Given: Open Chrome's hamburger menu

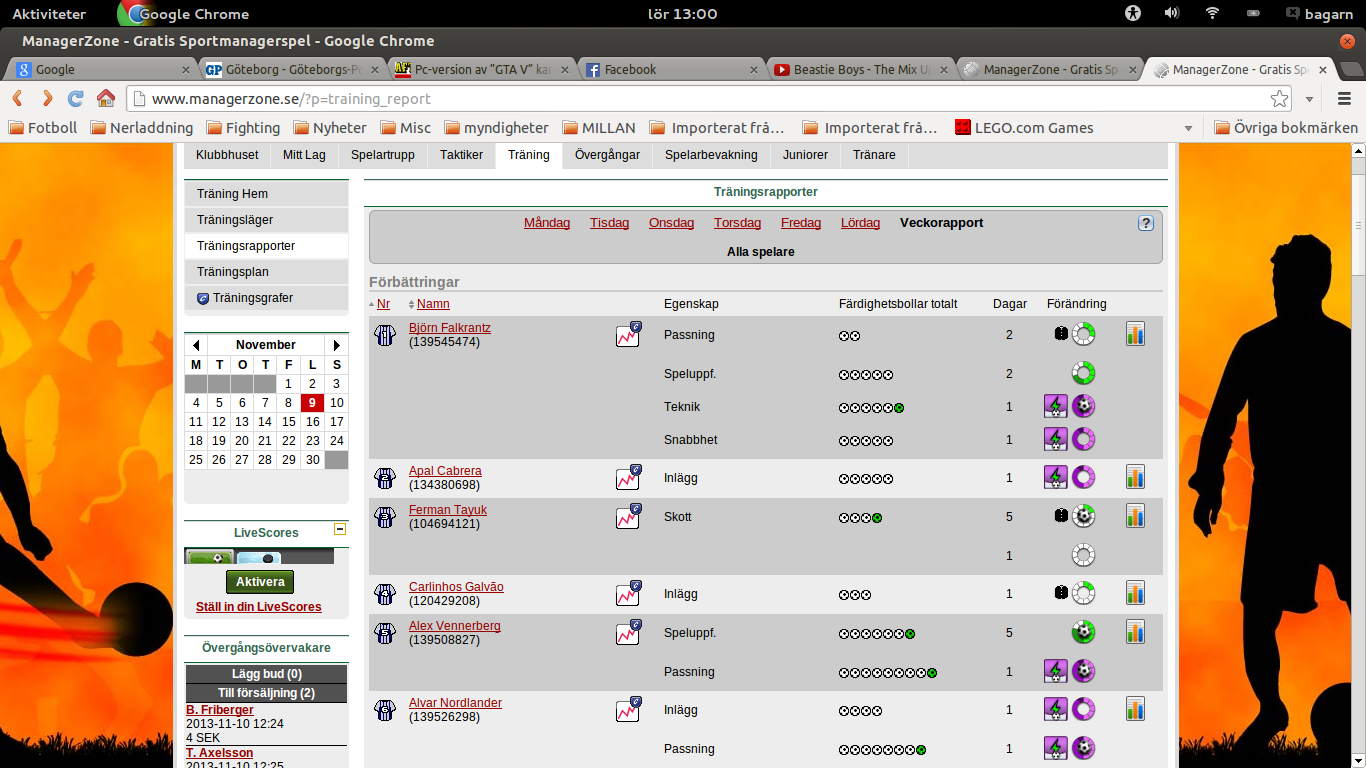Looking at the screenshot, I should pos(1344,98).
